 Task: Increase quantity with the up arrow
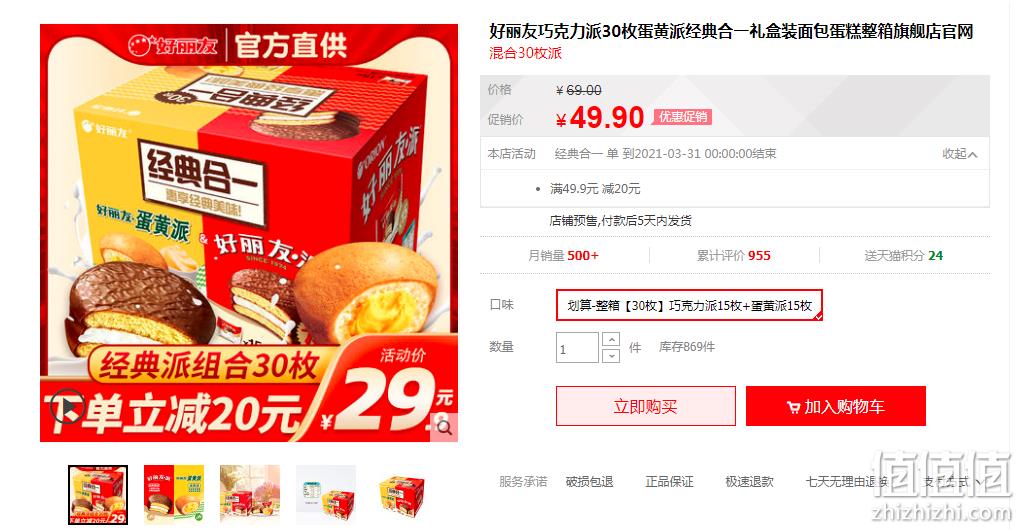point(611,339)
